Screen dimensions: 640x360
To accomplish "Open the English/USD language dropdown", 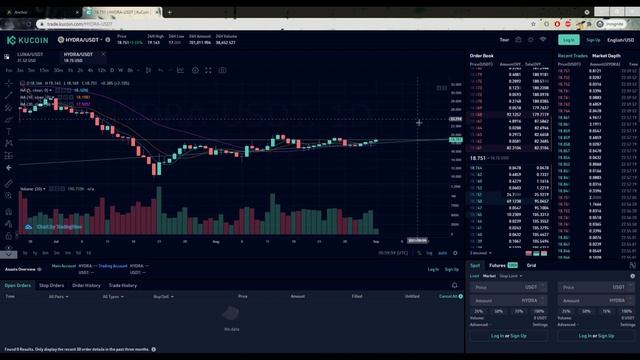I will pos(620,40).
